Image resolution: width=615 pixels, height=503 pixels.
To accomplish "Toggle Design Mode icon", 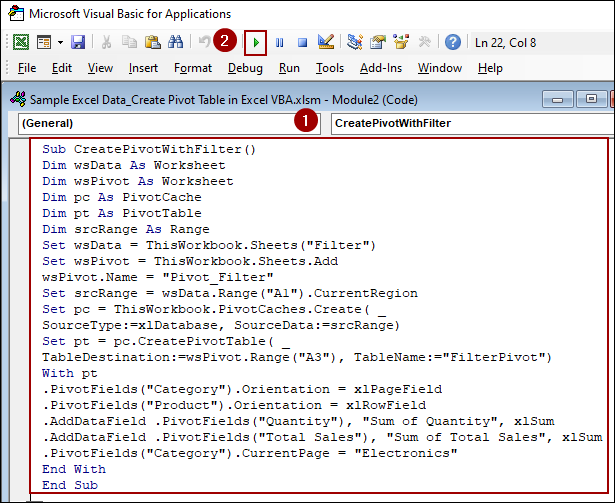I will point(325,42).
